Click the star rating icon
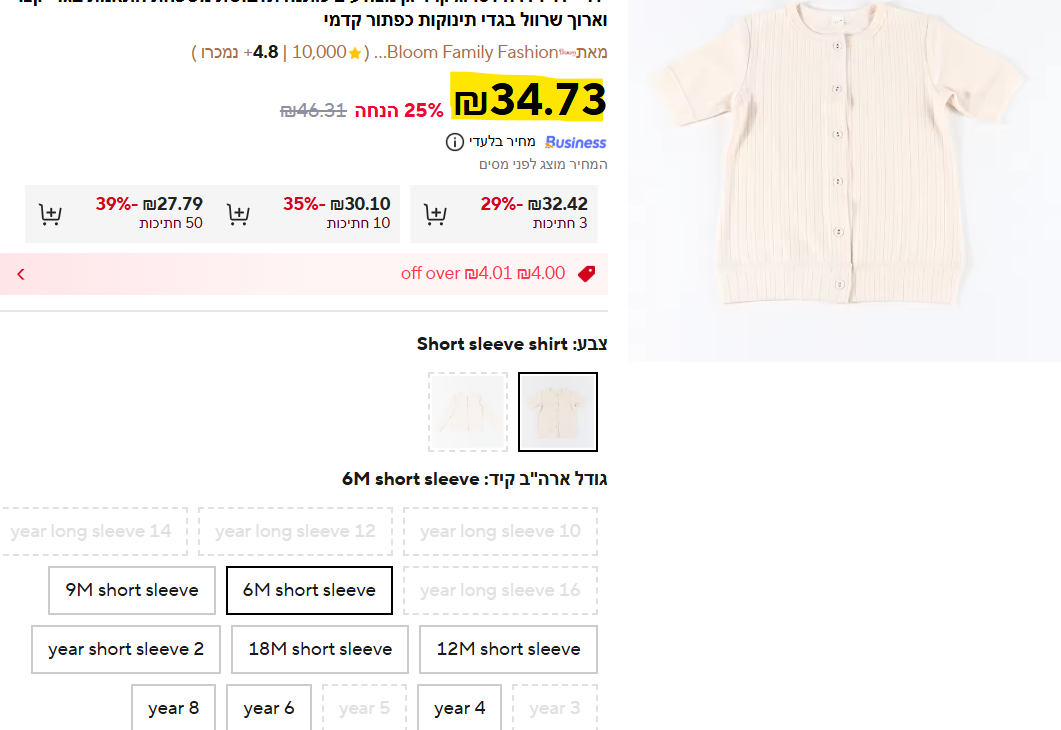 (355, 53)
